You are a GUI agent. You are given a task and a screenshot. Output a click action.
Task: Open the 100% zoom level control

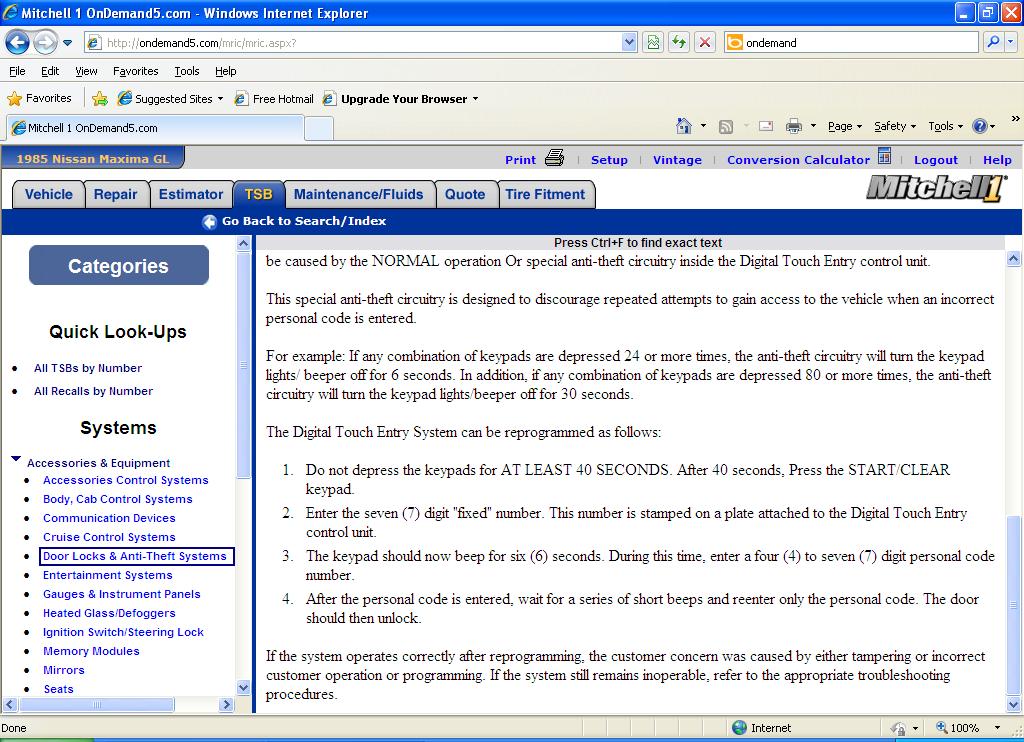click(968, 728)
